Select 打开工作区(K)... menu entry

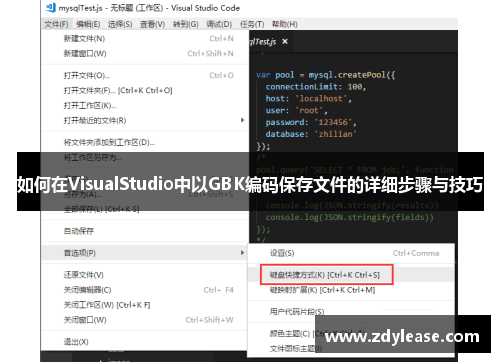[x=145, y=106]
